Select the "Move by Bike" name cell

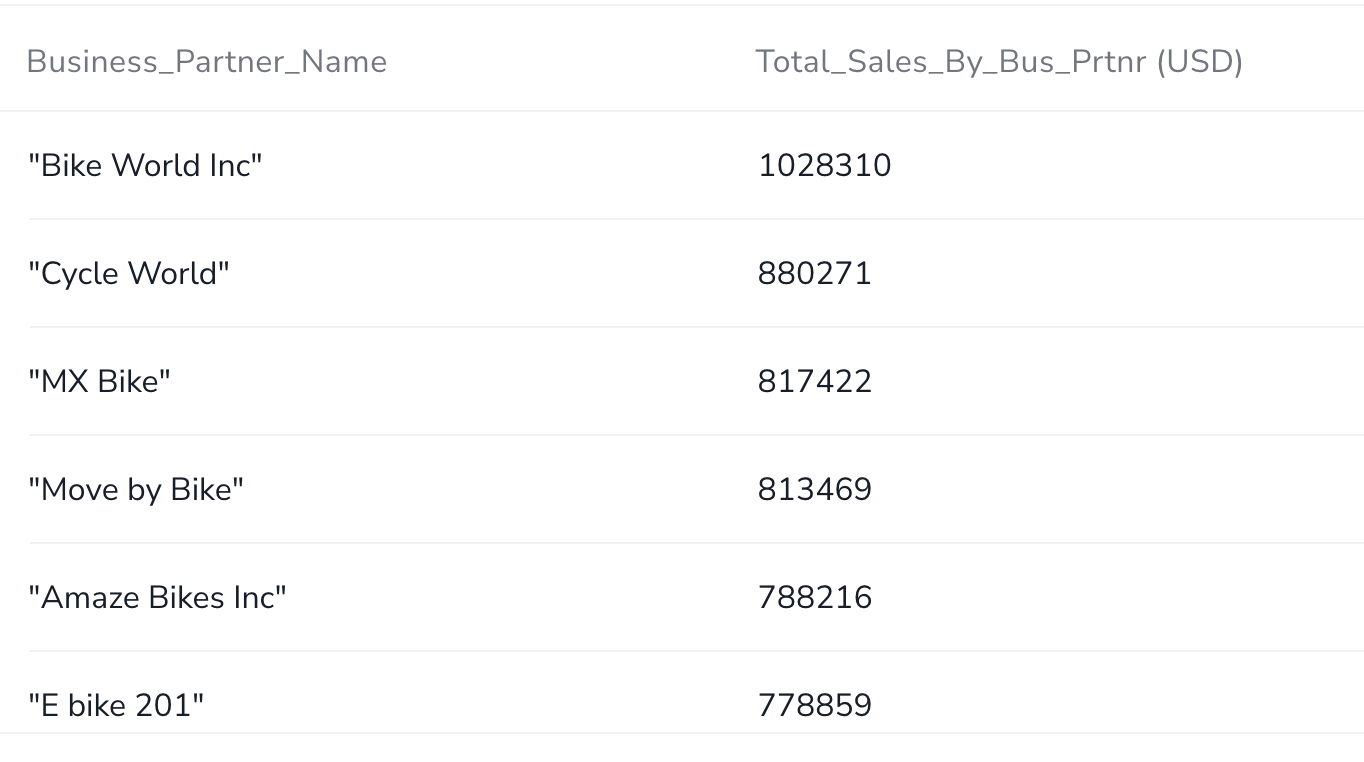point(136,489)
